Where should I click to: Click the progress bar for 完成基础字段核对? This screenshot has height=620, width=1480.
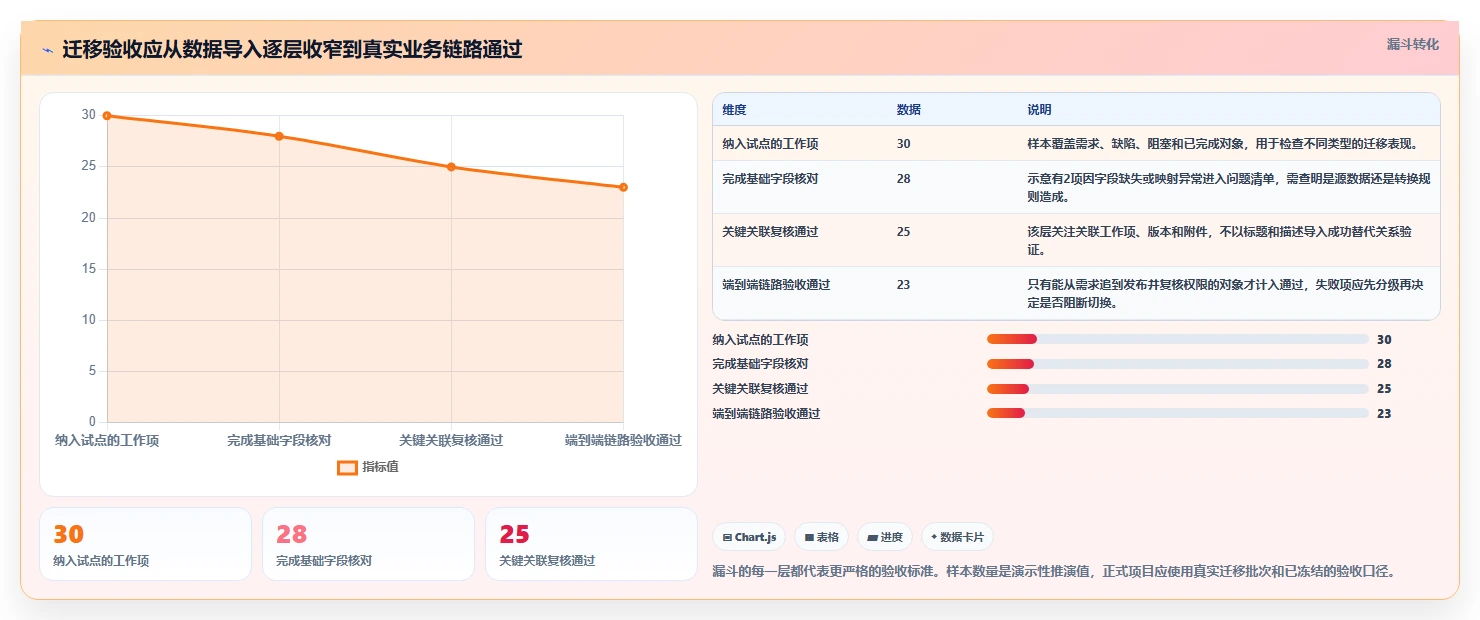tap(1177, 364)
